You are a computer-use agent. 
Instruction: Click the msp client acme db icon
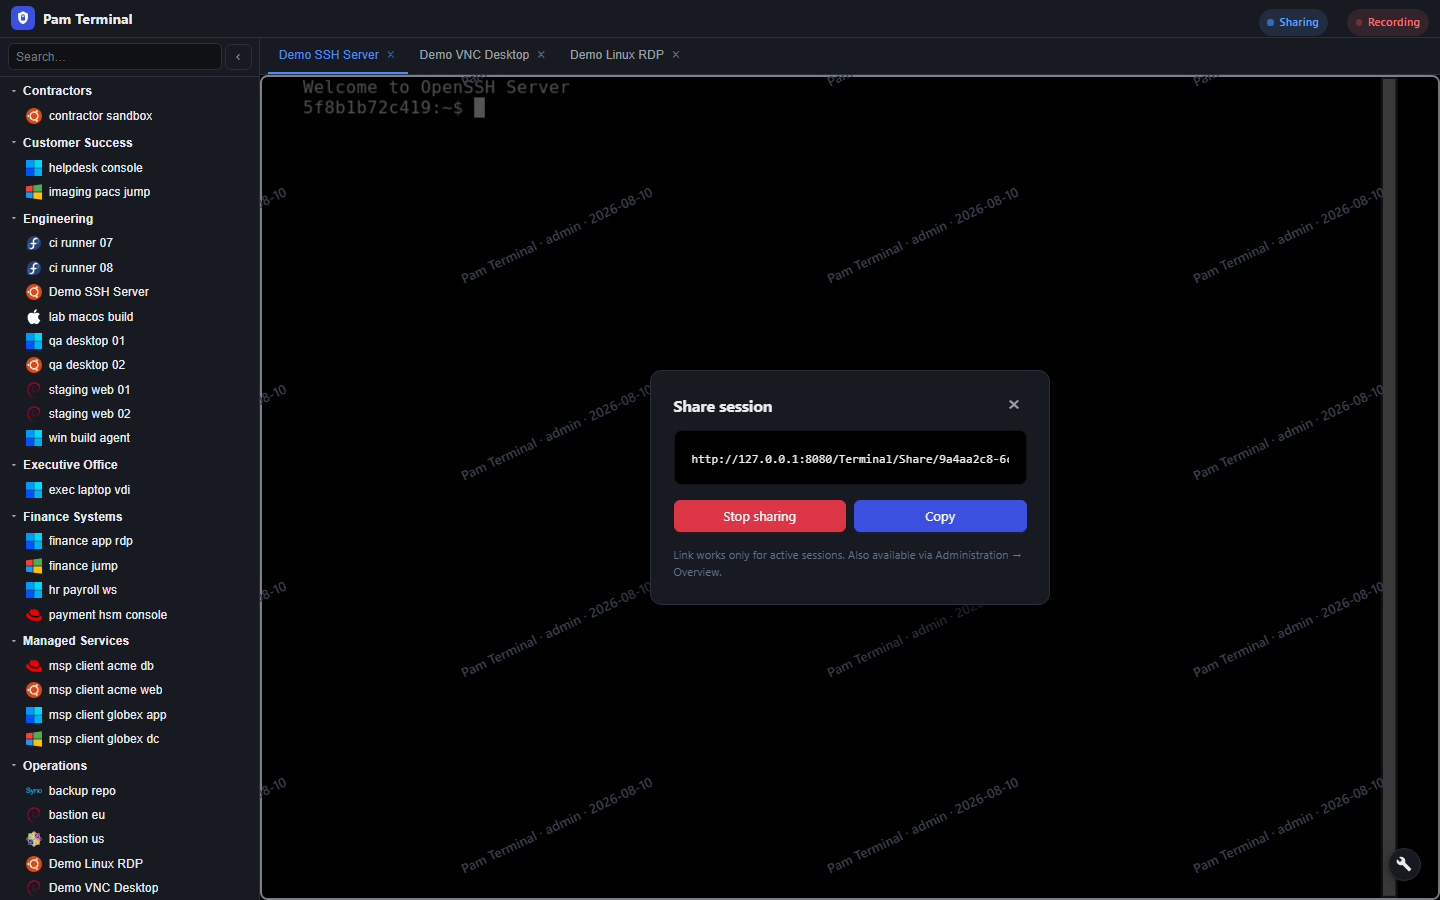(34, 666)
